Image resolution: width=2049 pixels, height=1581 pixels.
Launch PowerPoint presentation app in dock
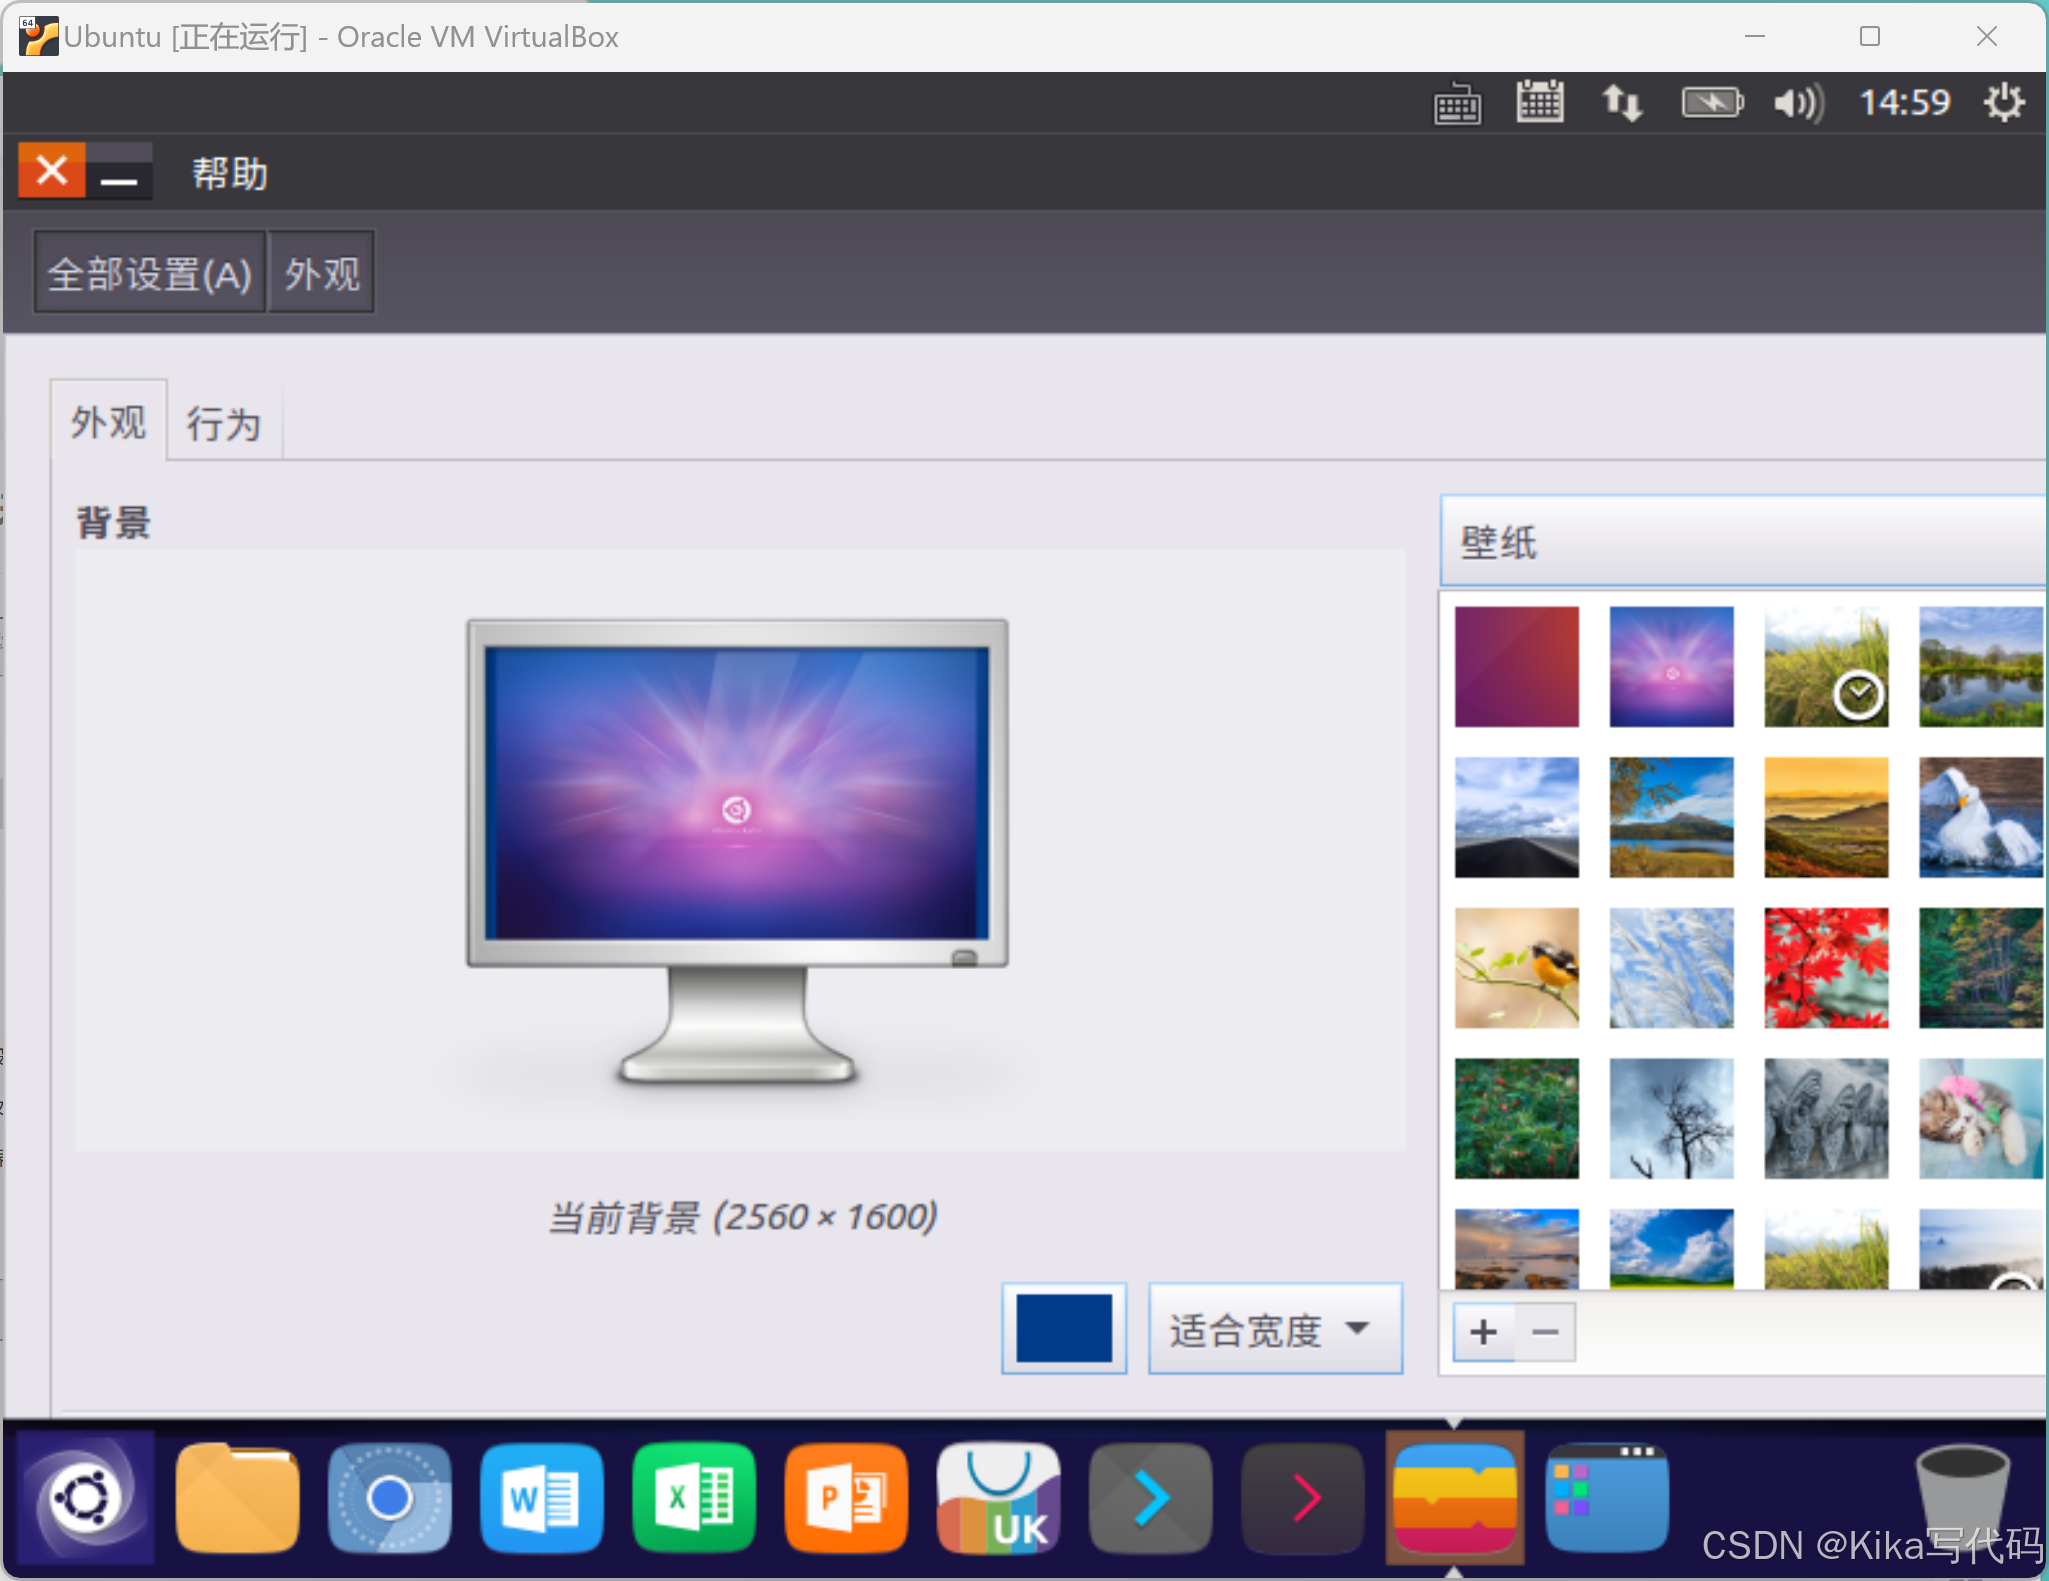846,1497
